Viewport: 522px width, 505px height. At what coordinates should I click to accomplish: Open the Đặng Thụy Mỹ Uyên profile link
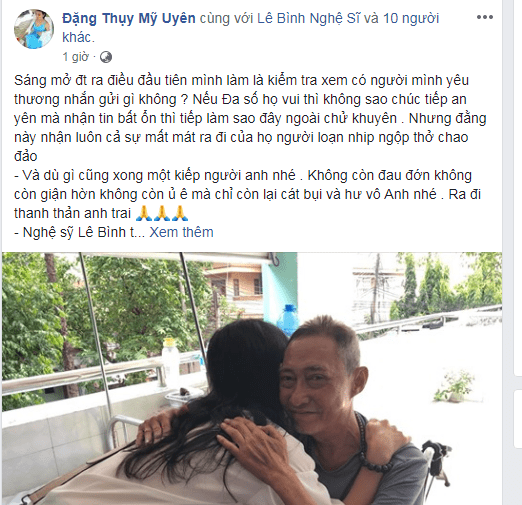[x=129, y=18]
